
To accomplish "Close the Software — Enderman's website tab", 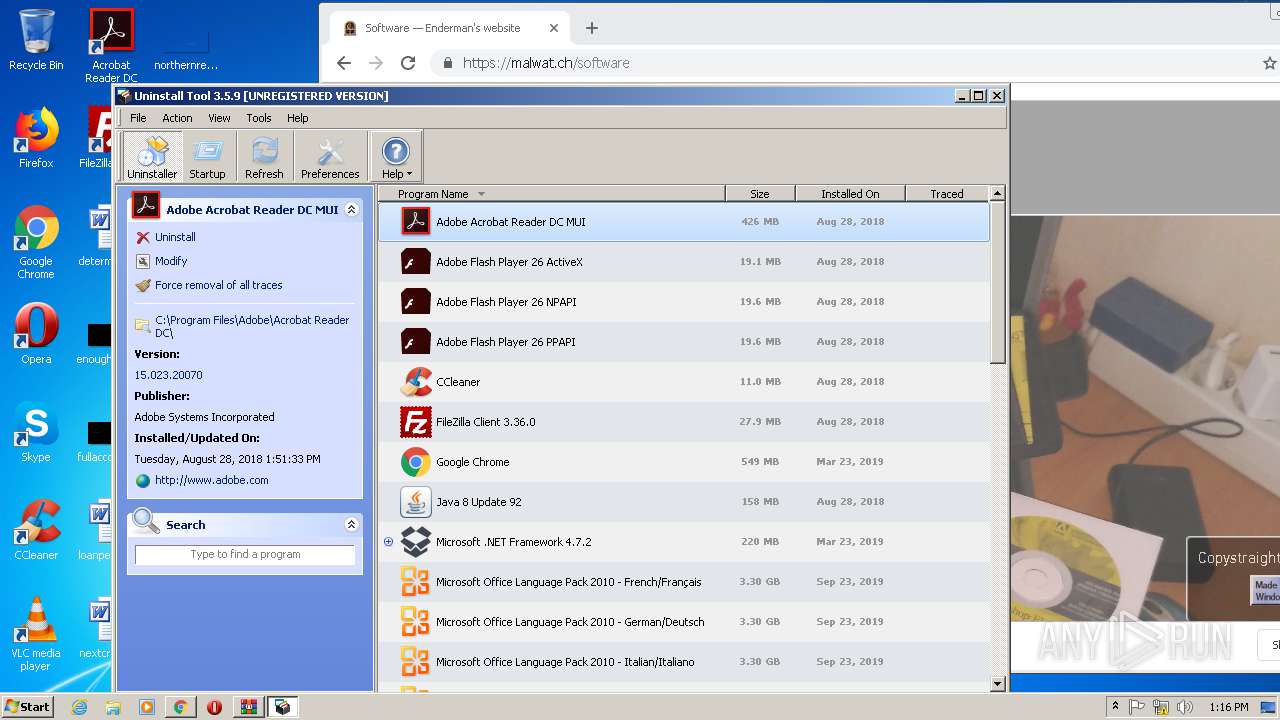I will click(554, 28).
